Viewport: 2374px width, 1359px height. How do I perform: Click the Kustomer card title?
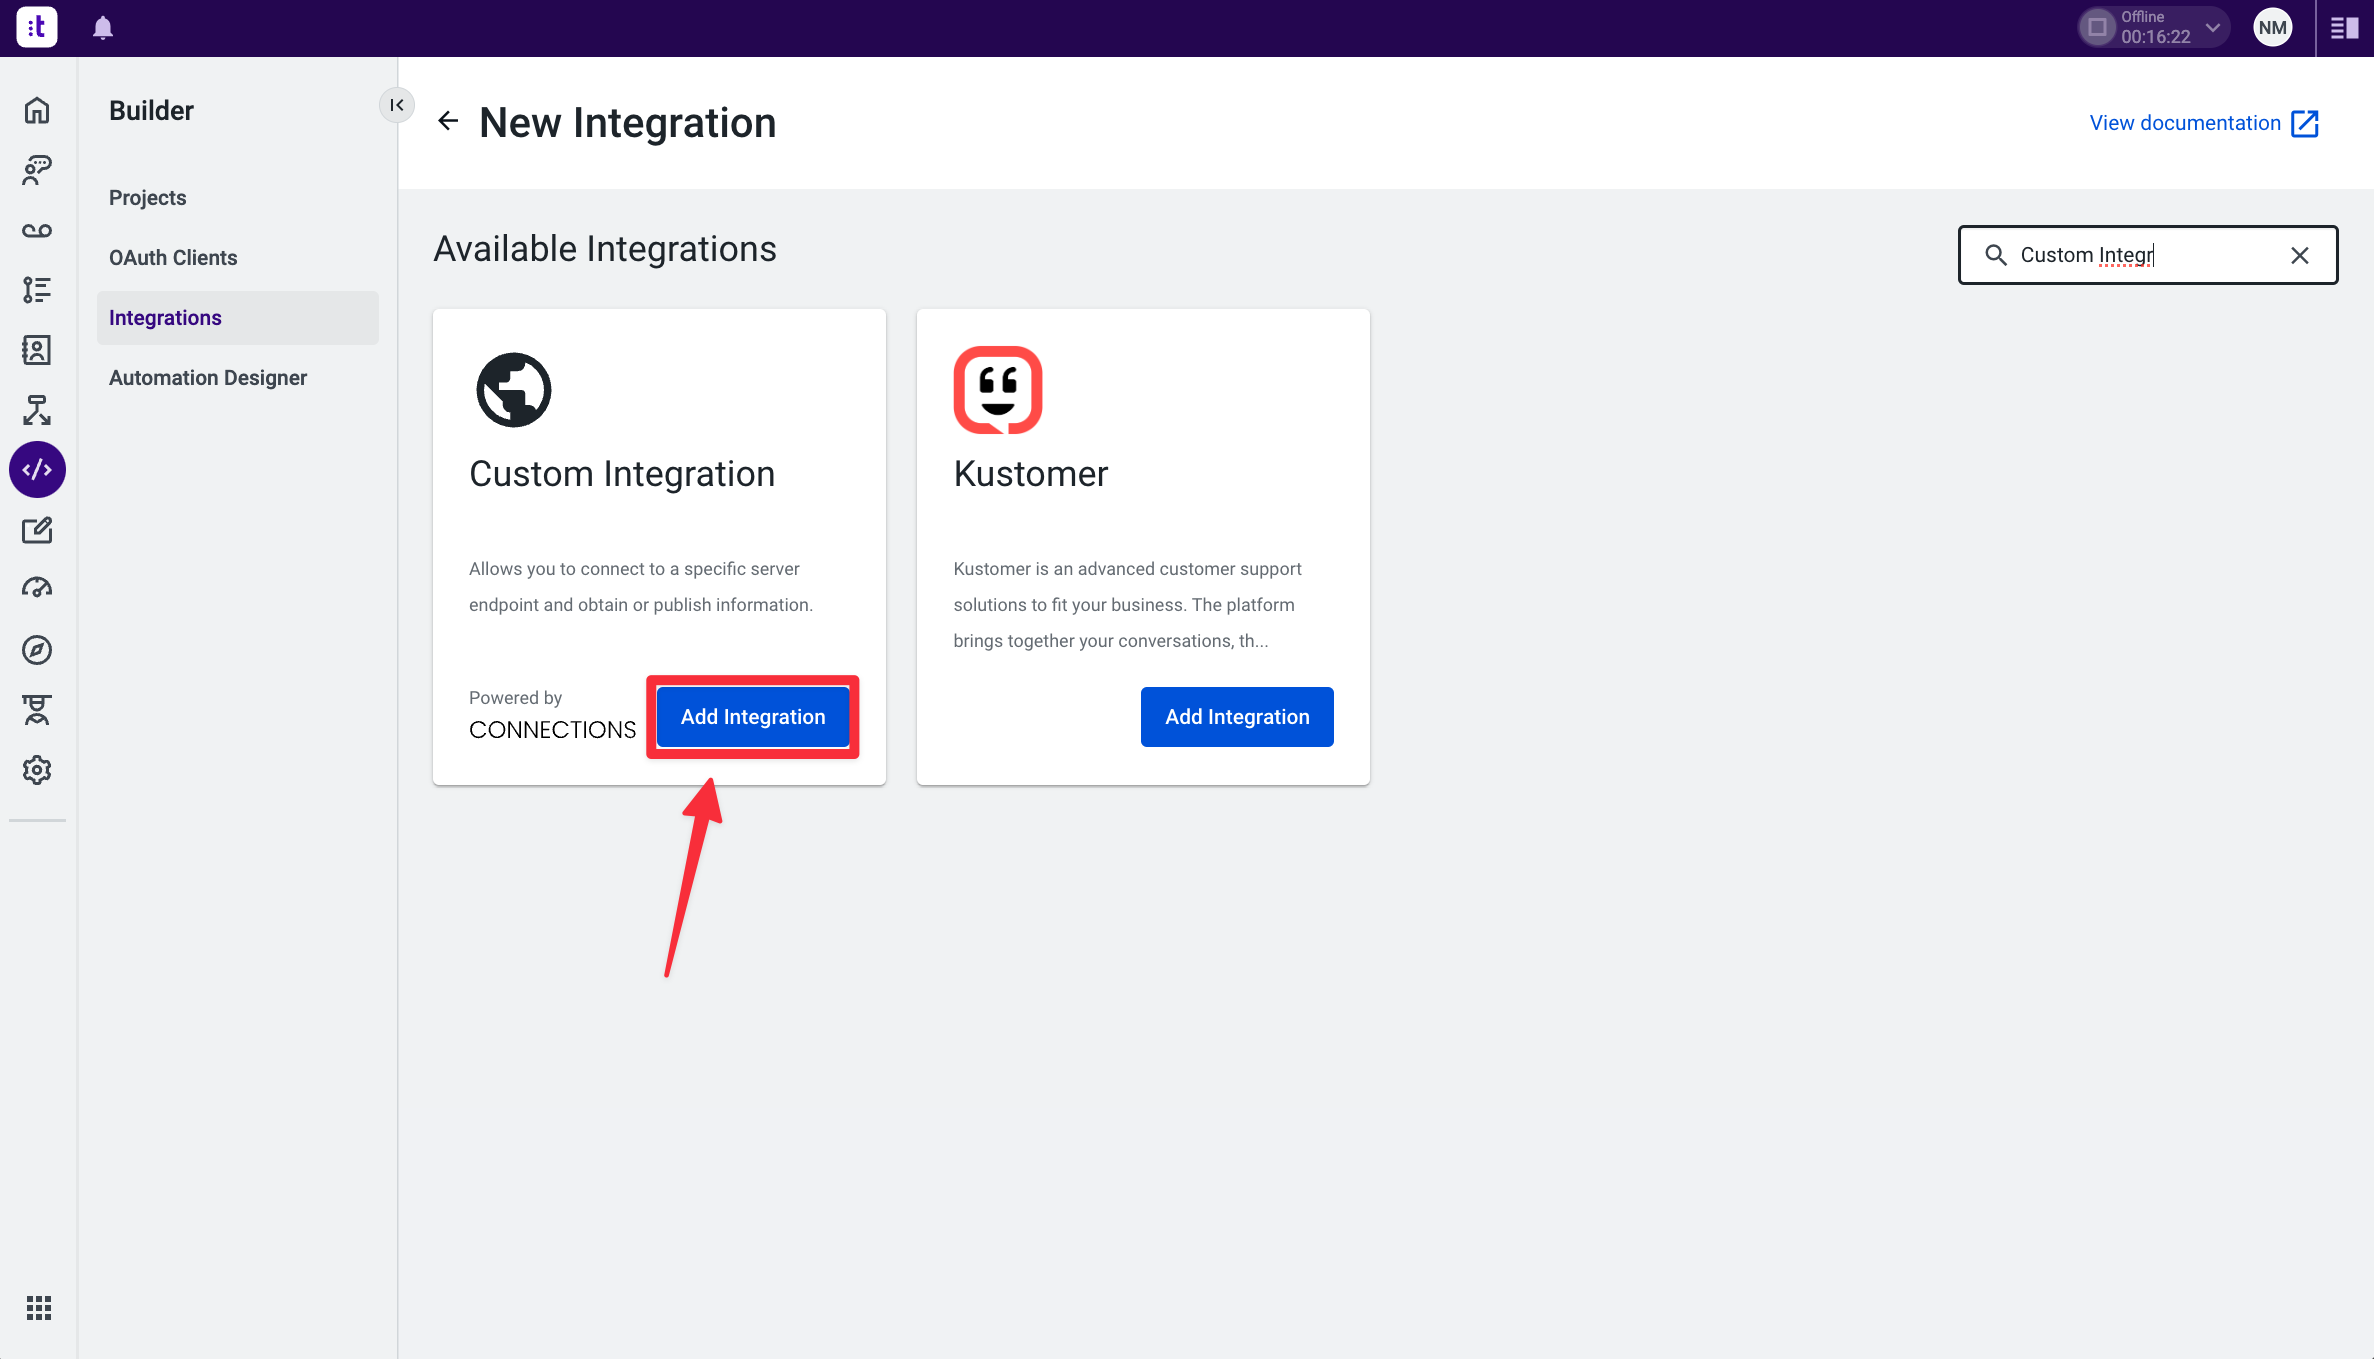(x=1031, y=474)
